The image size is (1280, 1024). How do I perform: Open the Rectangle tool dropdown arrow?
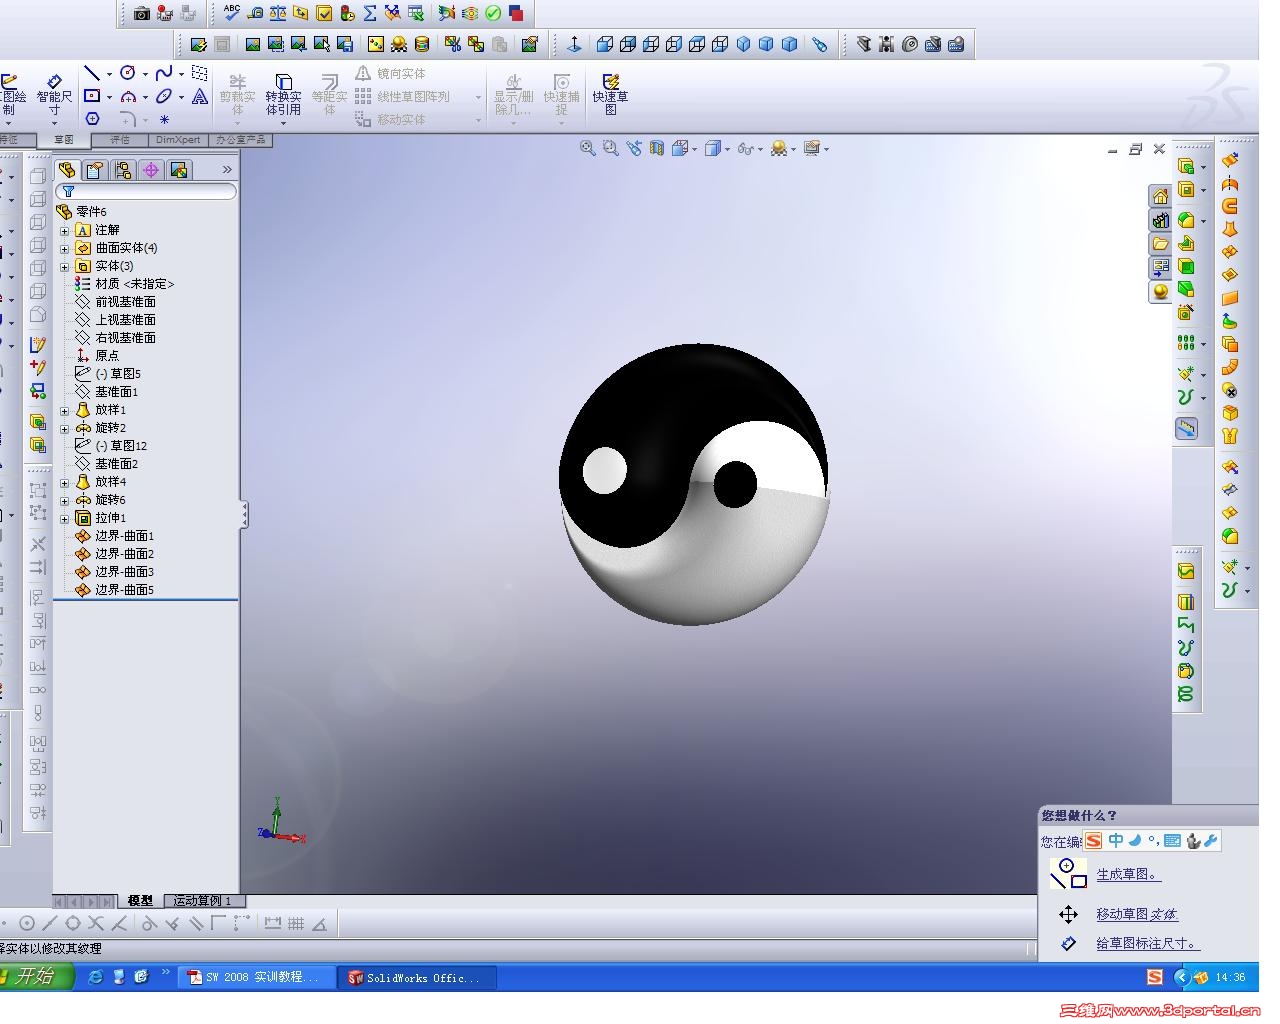click(109, 97)
